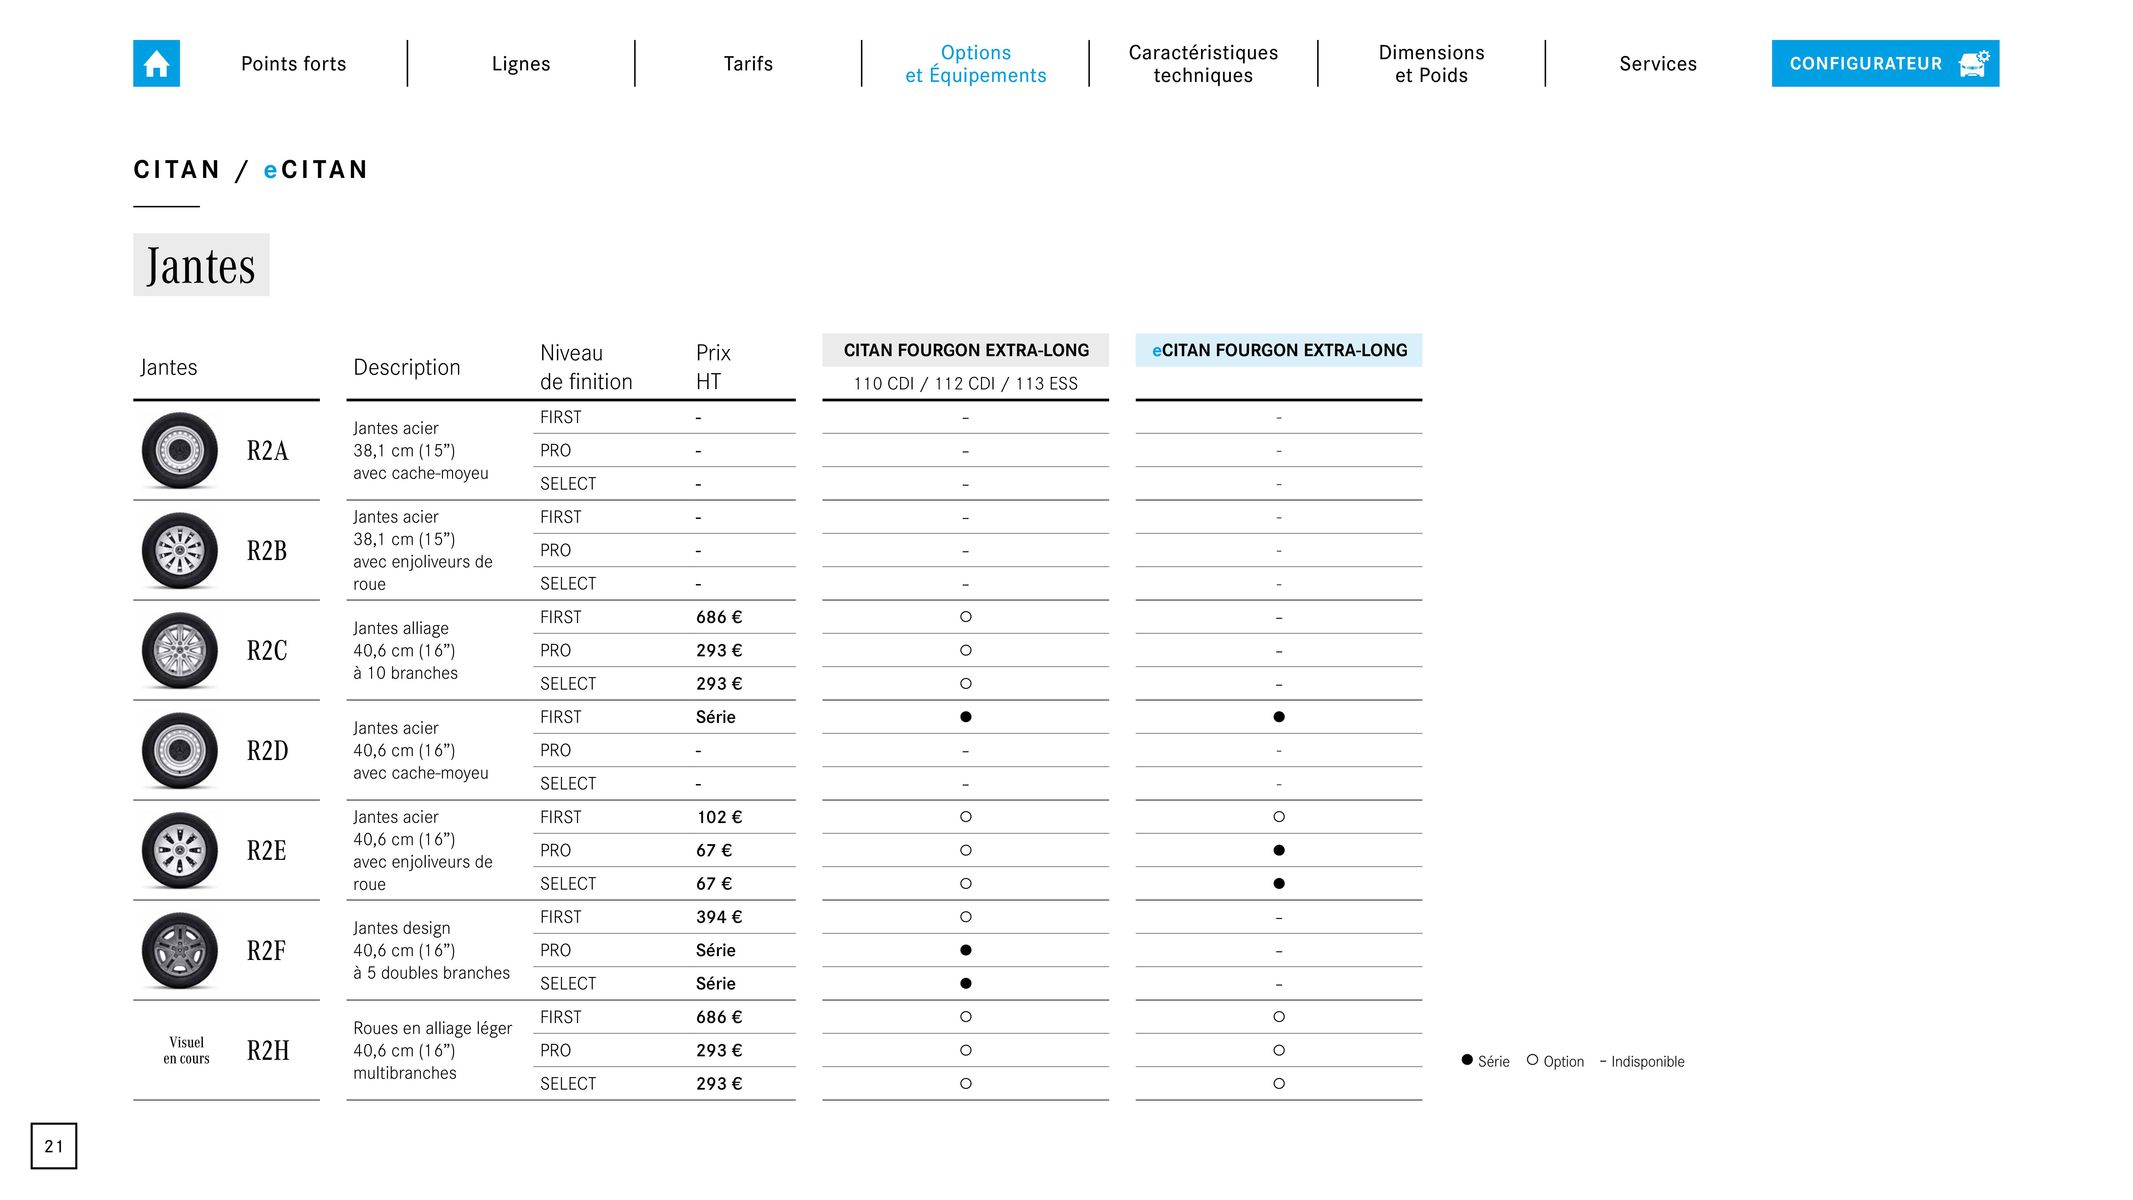Select the R2D steel wheel image

click(x=180, y=750)
